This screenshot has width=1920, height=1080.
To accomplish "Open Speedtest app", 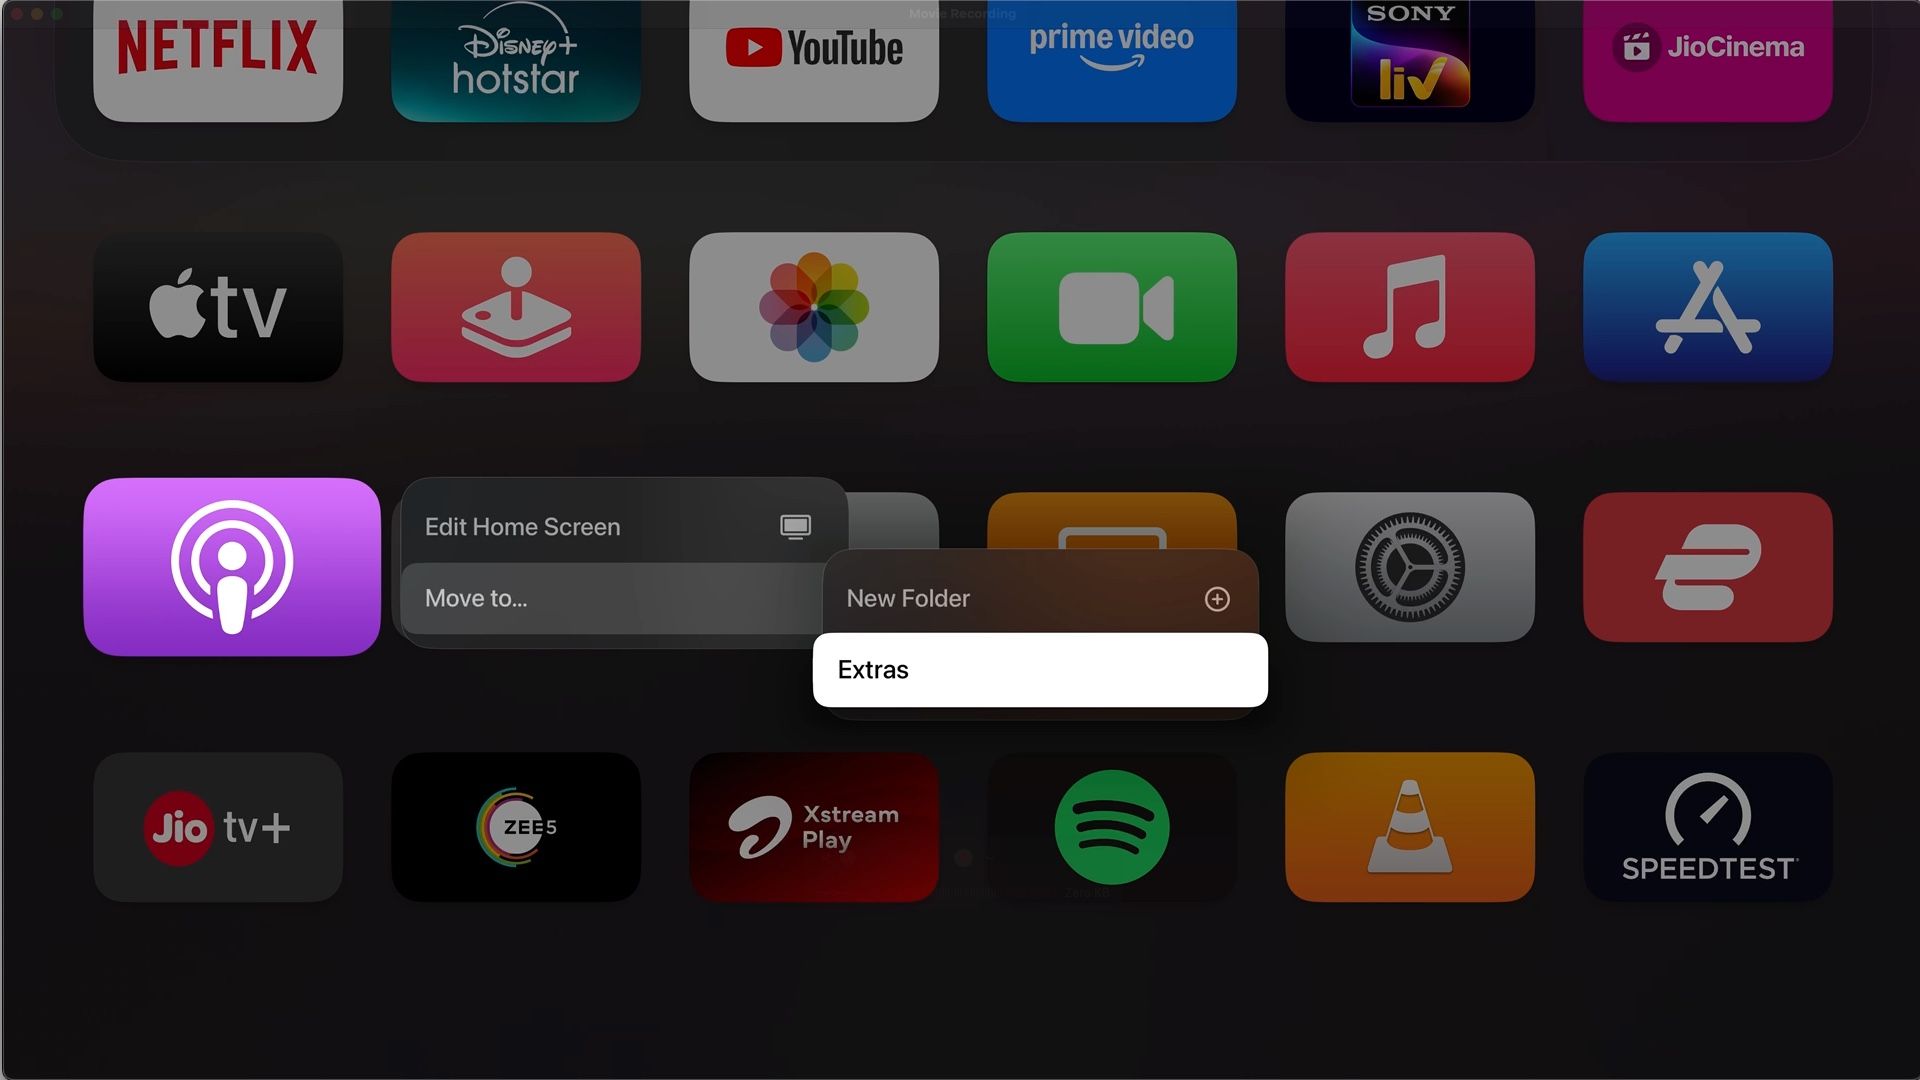I will point(1706,827).
